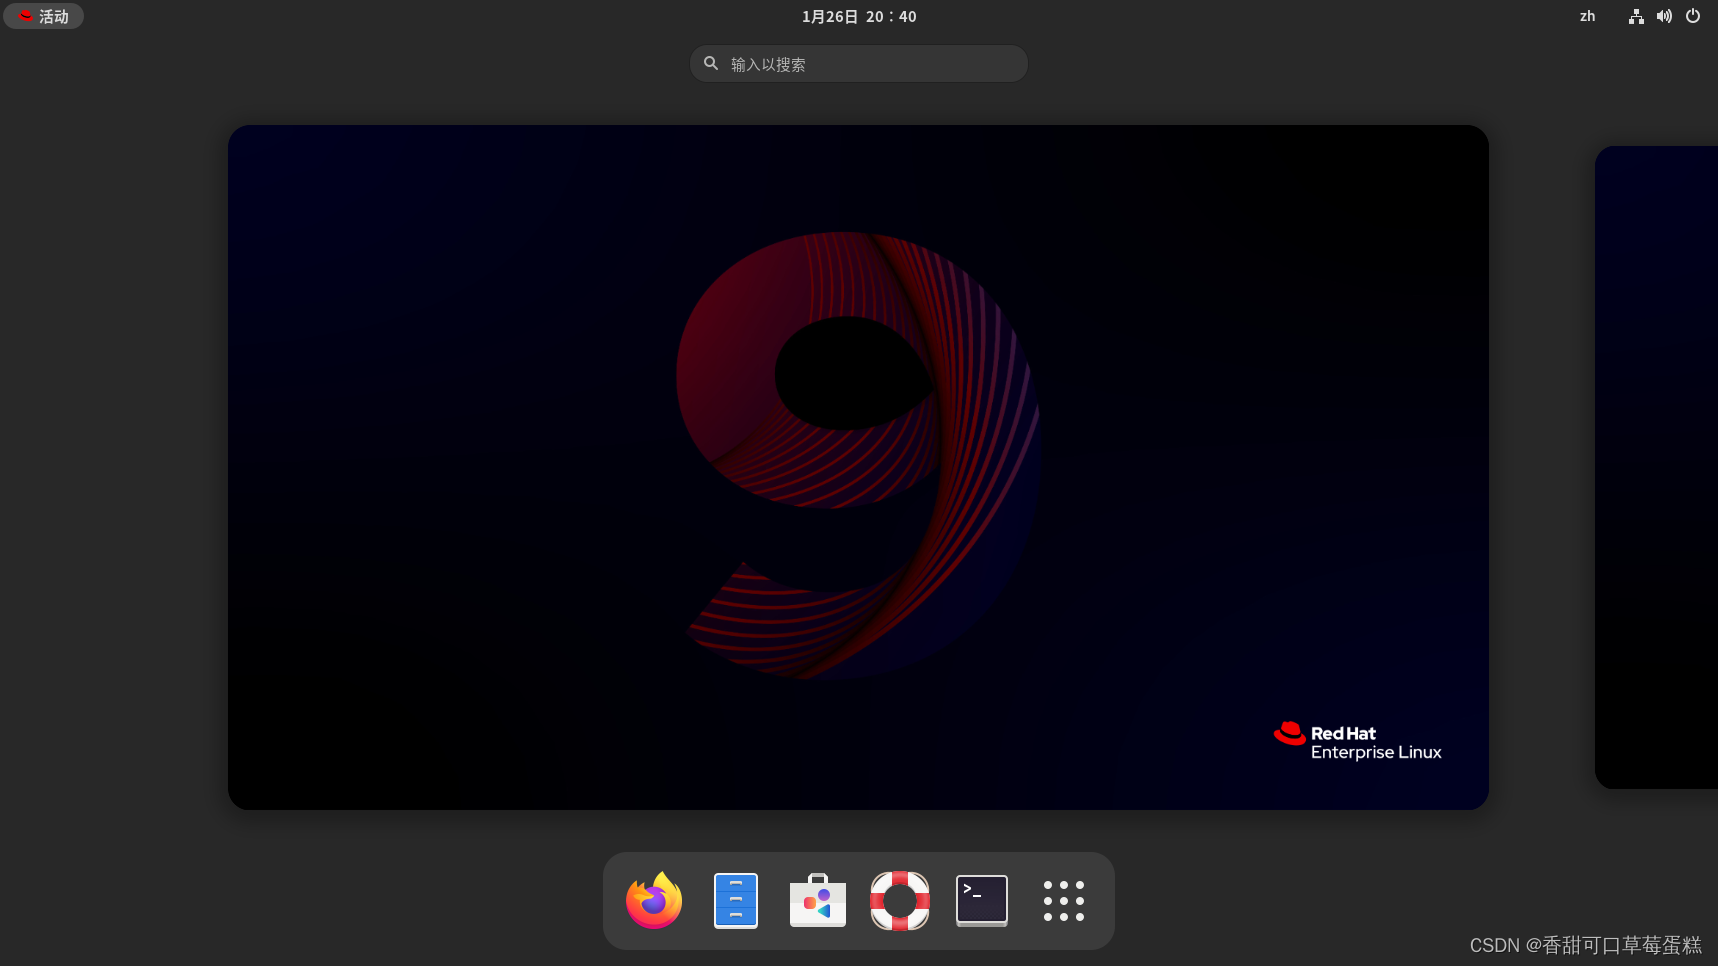The width and height of the screenshot is (1718, 966).
Task: Select the main workspace thumbnail
Action: pos(858,467)
